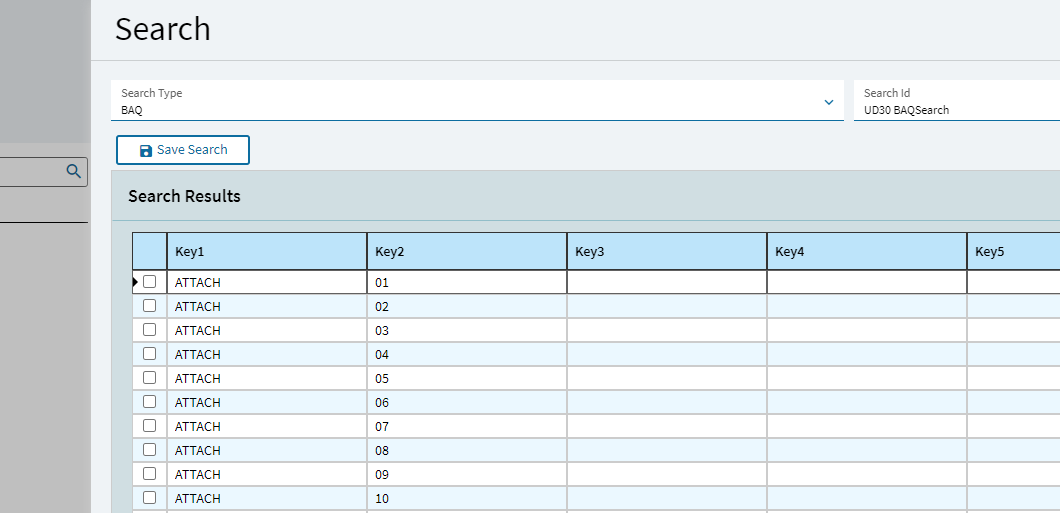Check the box for ATTACH row 05
This screenshot has height=513, width=1060.
click(x=149, y=377)
